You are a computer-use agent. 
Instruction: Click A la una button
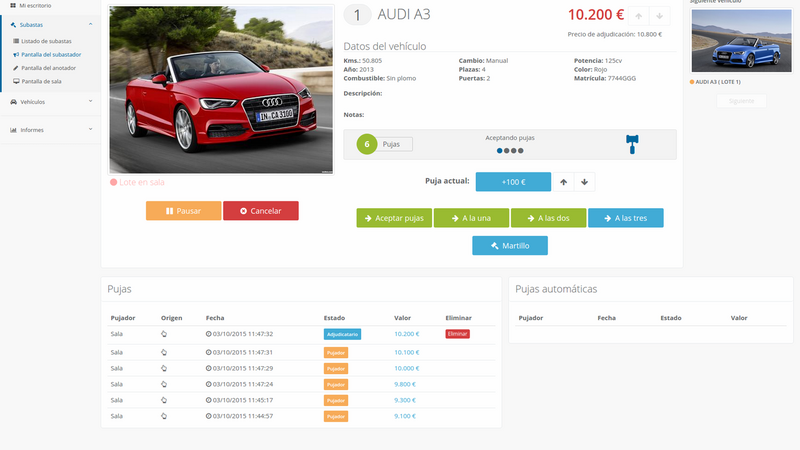(471, 218)
